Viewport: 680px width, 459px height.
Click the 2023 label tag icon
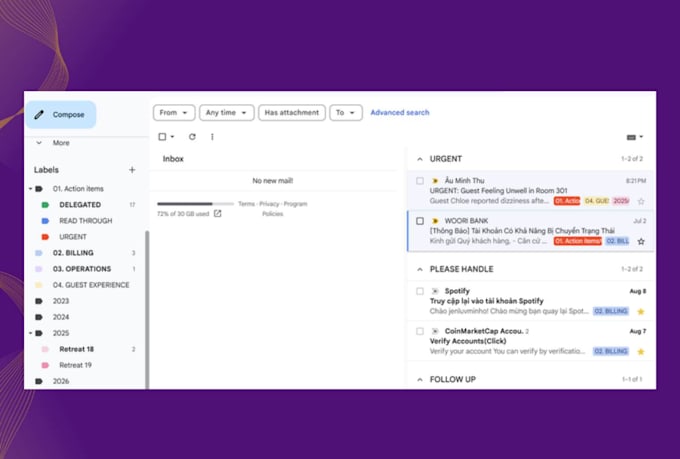tap(39, 301)
